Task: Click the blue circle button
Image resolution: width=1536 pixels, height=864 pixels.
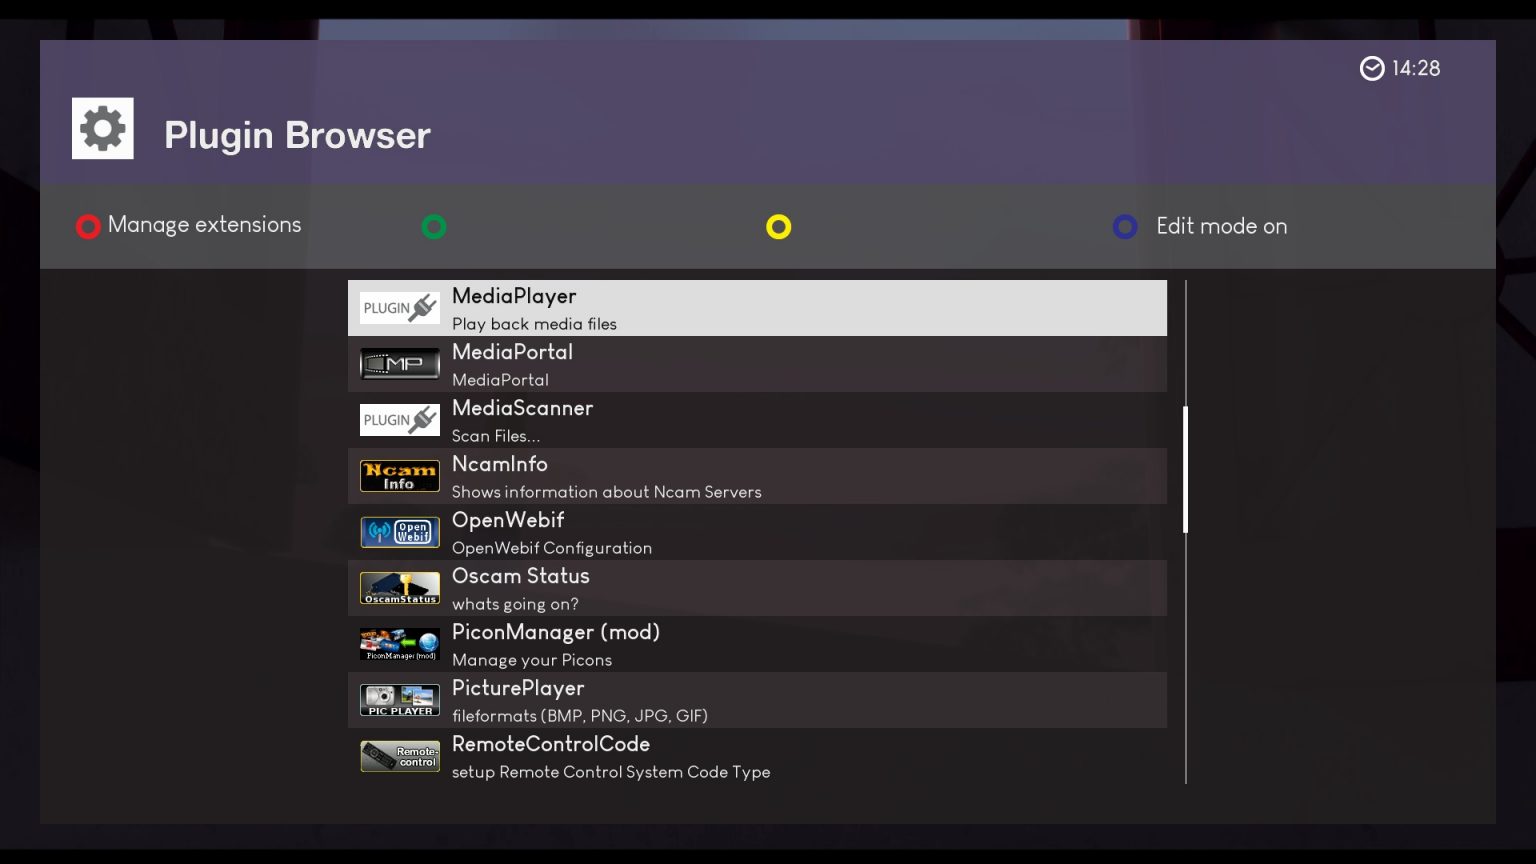Action: click(1125, 227)
